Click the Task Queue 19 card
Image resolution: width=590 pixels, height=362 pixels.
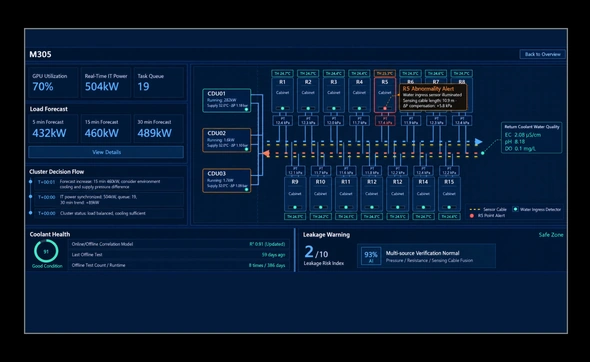(x=158, y=82)
